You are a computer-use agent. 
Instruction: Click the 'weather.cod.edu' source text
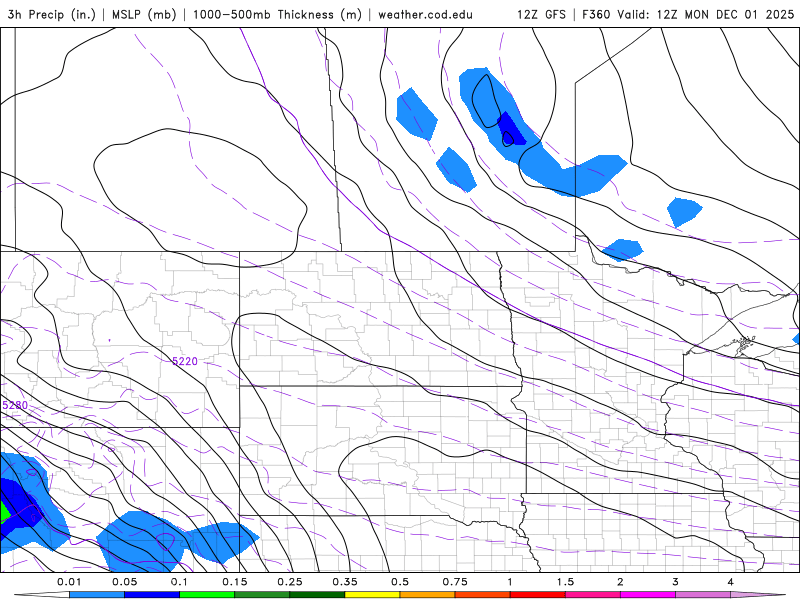pos(425,14)
